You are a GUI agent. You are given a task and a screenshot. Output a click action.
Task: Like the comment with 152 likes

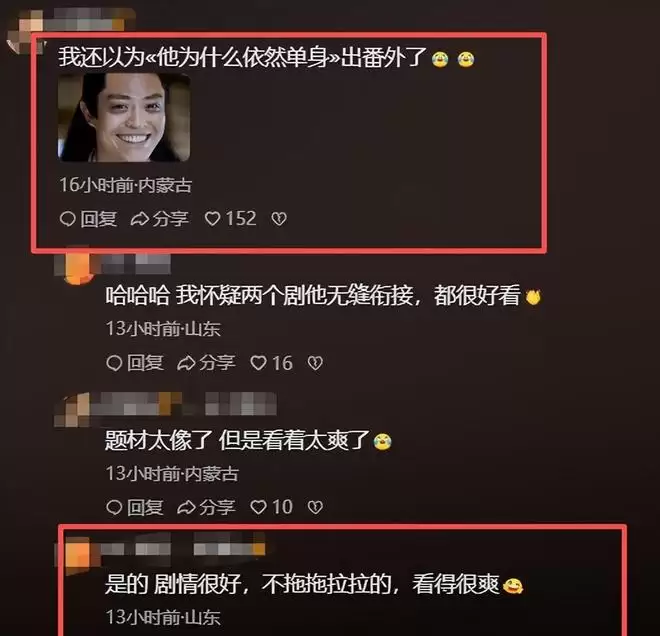(x=213, y=218)
